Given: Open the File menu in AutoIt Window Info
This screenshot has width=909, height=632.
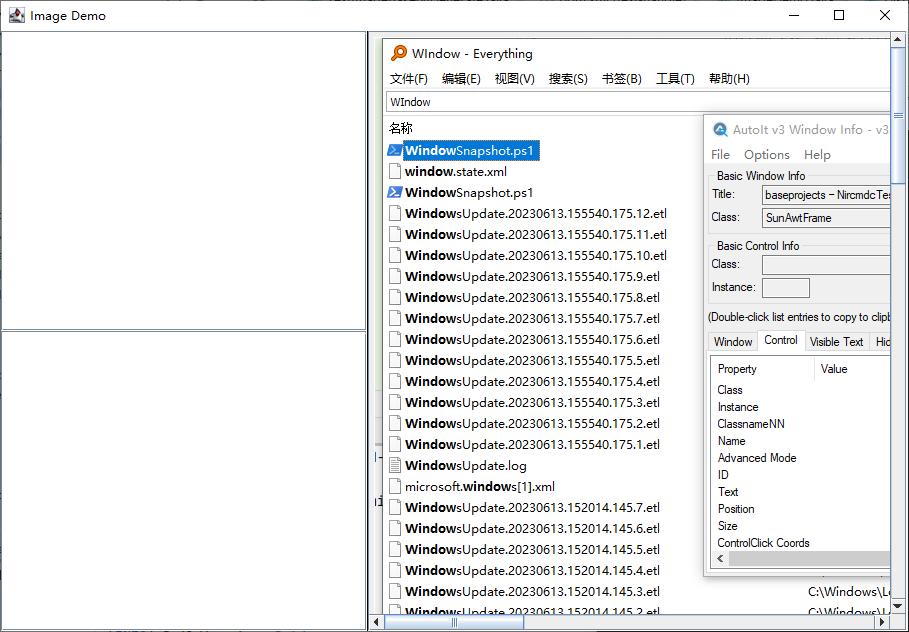Looking at the screenshot, I should pos(719,154).
